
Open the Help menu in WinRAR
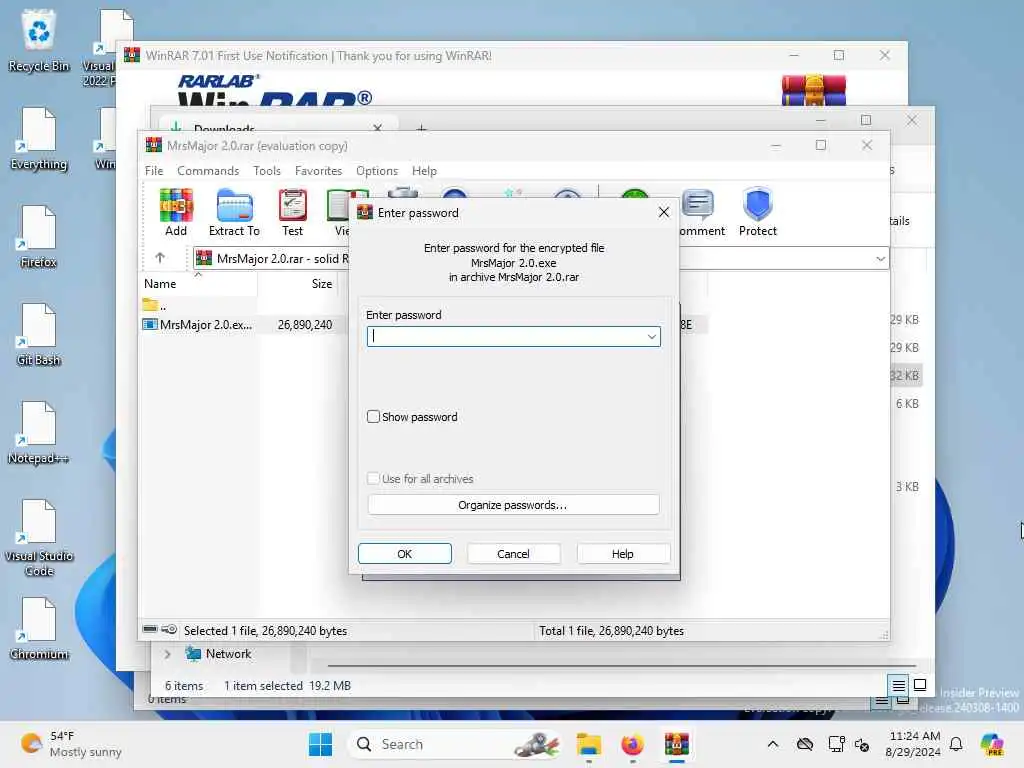click(x=424, y=170)
